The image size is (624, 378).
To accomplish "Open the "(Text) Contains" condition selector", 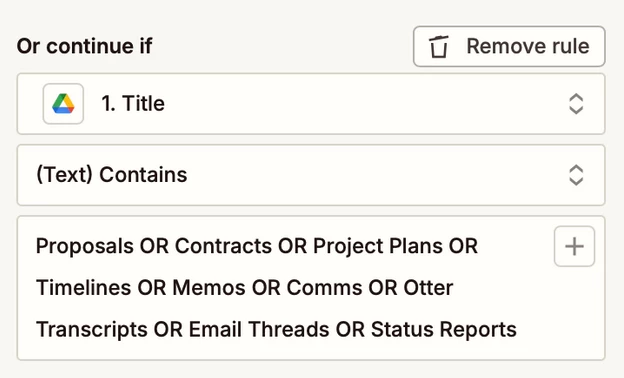I will tap(311, 175).
